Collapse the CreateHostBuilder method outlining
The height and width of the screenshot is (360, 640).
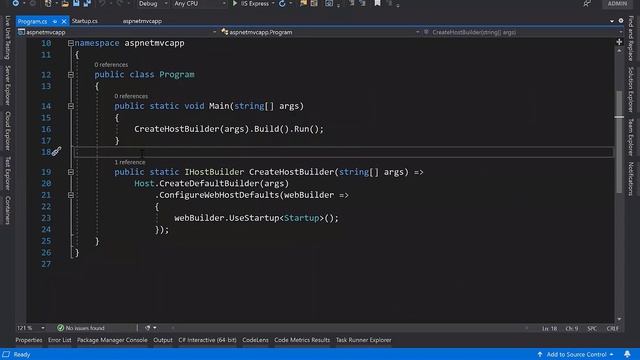point(71,172)
